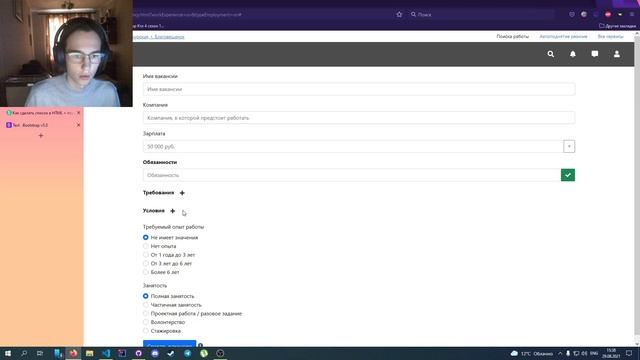Select 'От 3 лет до 6 лет' option

[x=146, y=263]
